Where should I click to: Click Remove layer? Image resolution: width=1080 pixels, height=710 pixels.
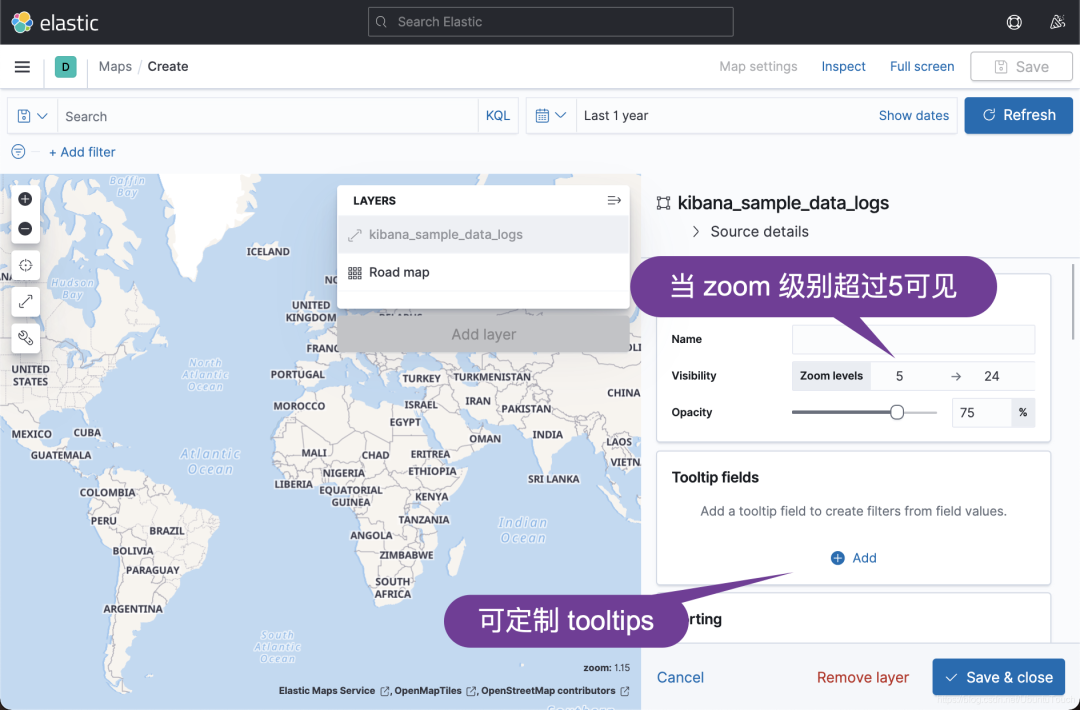point(863,677)
